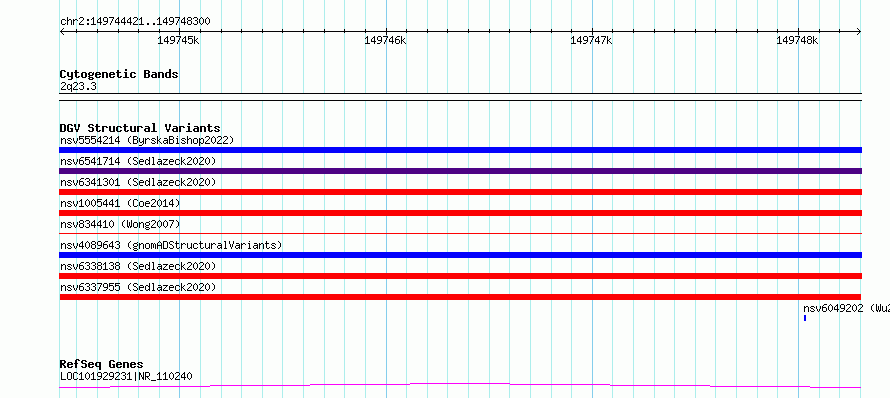Select the RefSeq Genes track title

pyautogui.click(x=102, y=364)
